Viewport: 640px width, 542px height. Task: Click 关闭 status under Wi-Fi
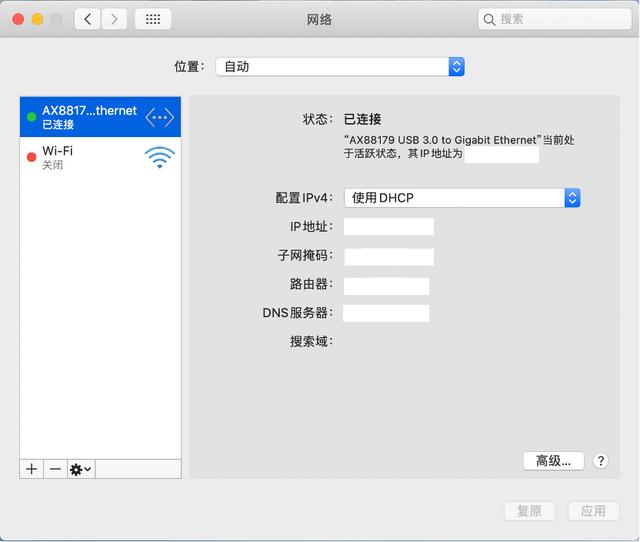coord(53,165)
